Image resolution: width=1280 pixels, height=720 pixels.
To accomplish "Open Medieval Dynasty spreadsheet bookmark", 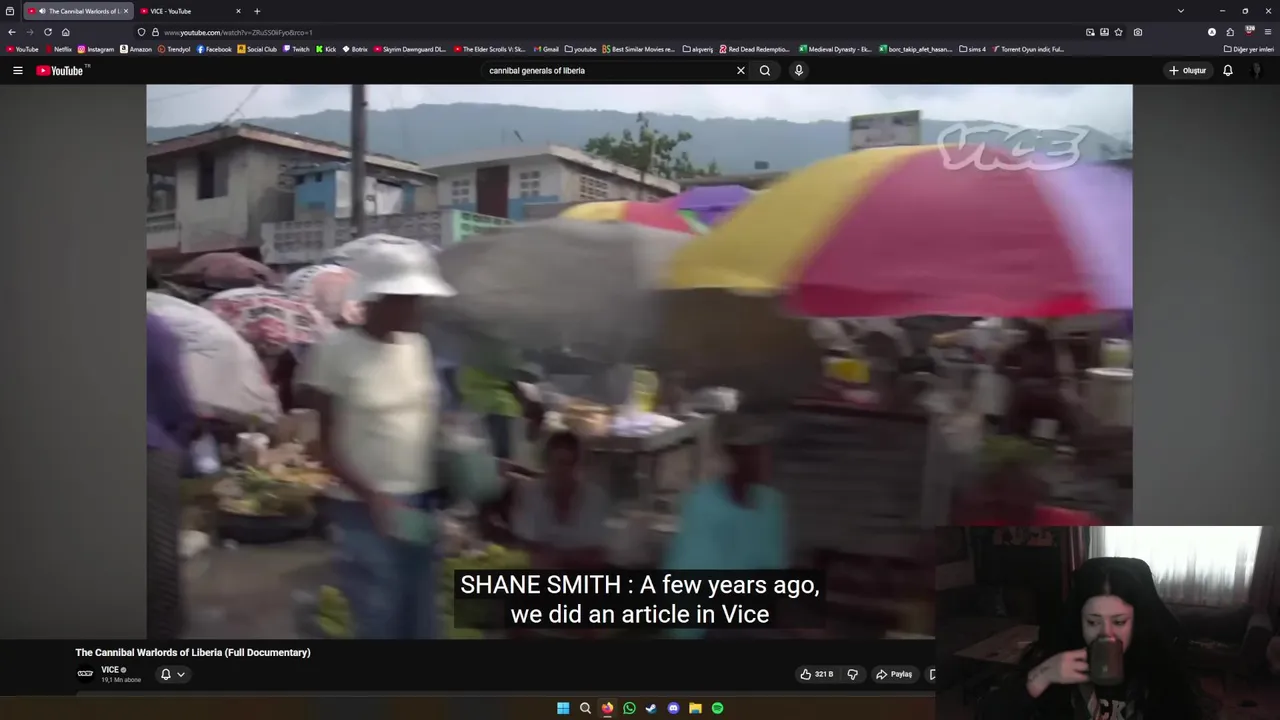I will coord(835,49).
